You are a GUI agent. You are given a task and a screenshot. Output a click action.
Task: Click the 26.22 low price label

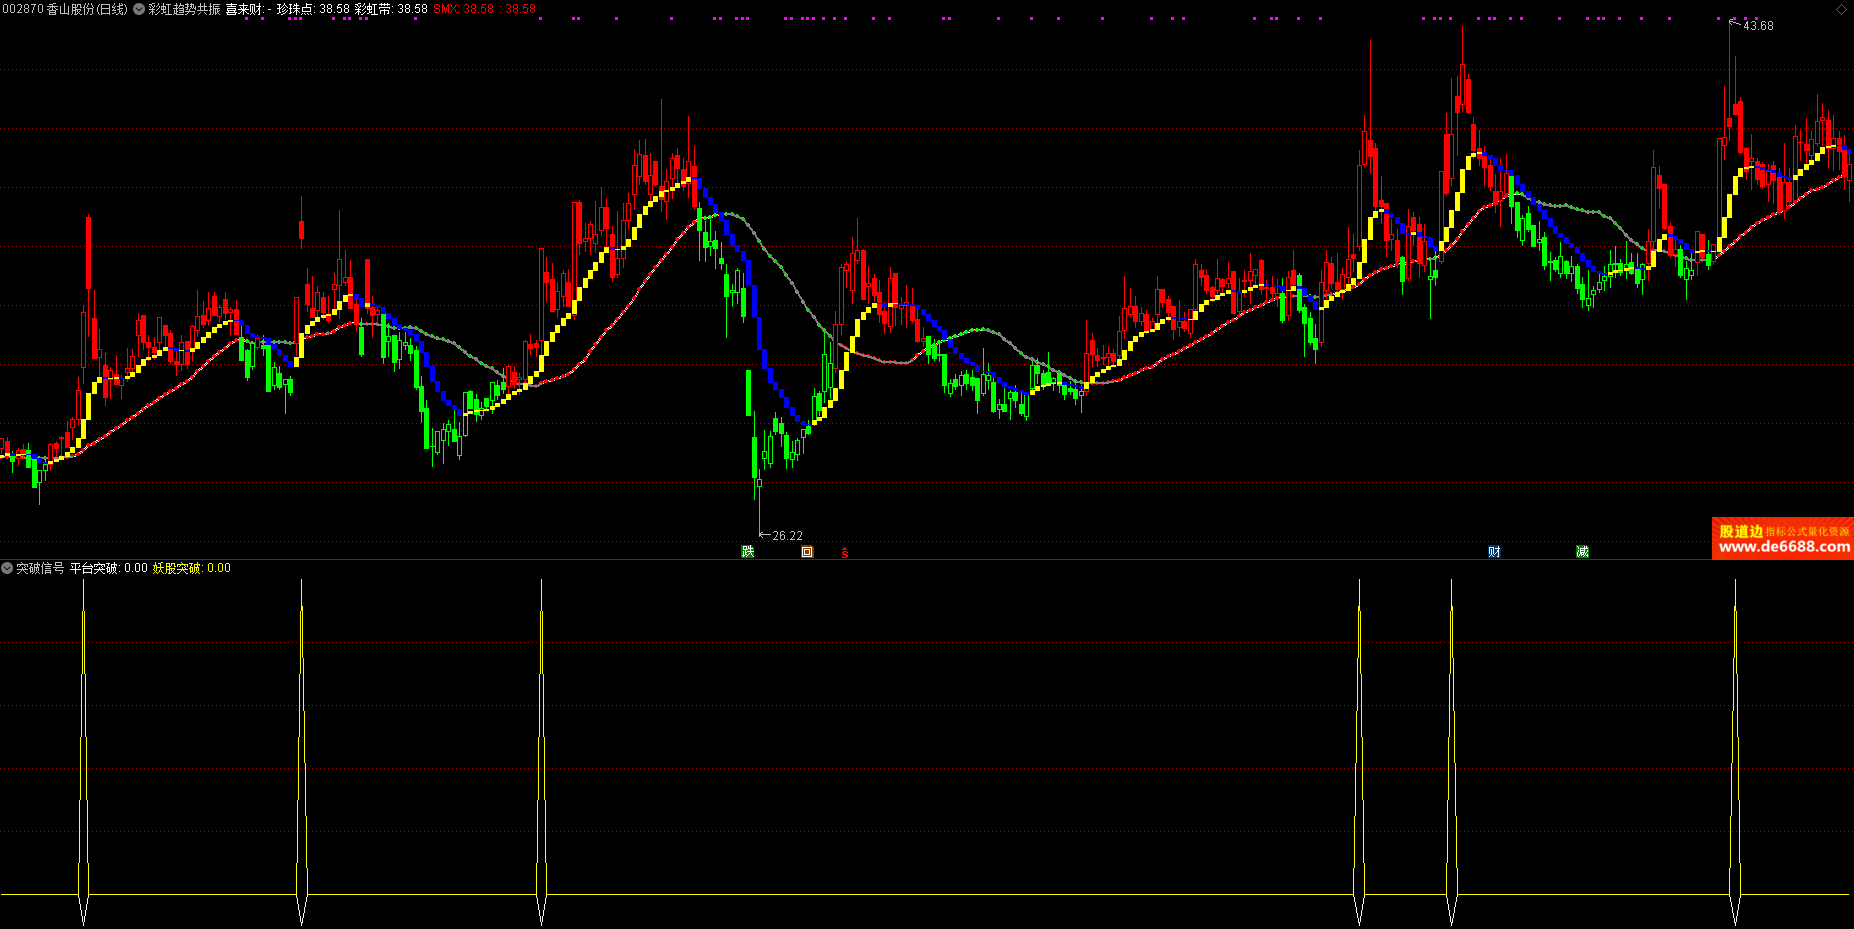[787, 536]
